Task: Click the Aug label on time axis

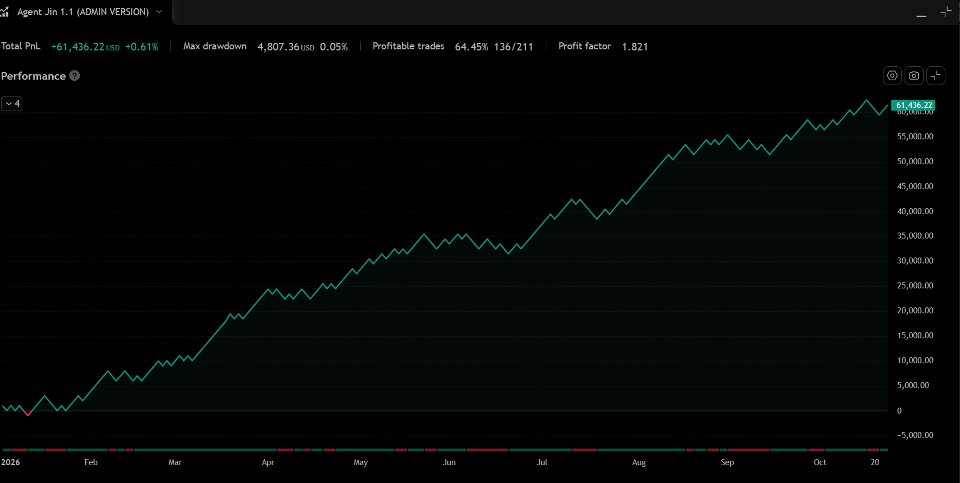Action: [639, 463]
